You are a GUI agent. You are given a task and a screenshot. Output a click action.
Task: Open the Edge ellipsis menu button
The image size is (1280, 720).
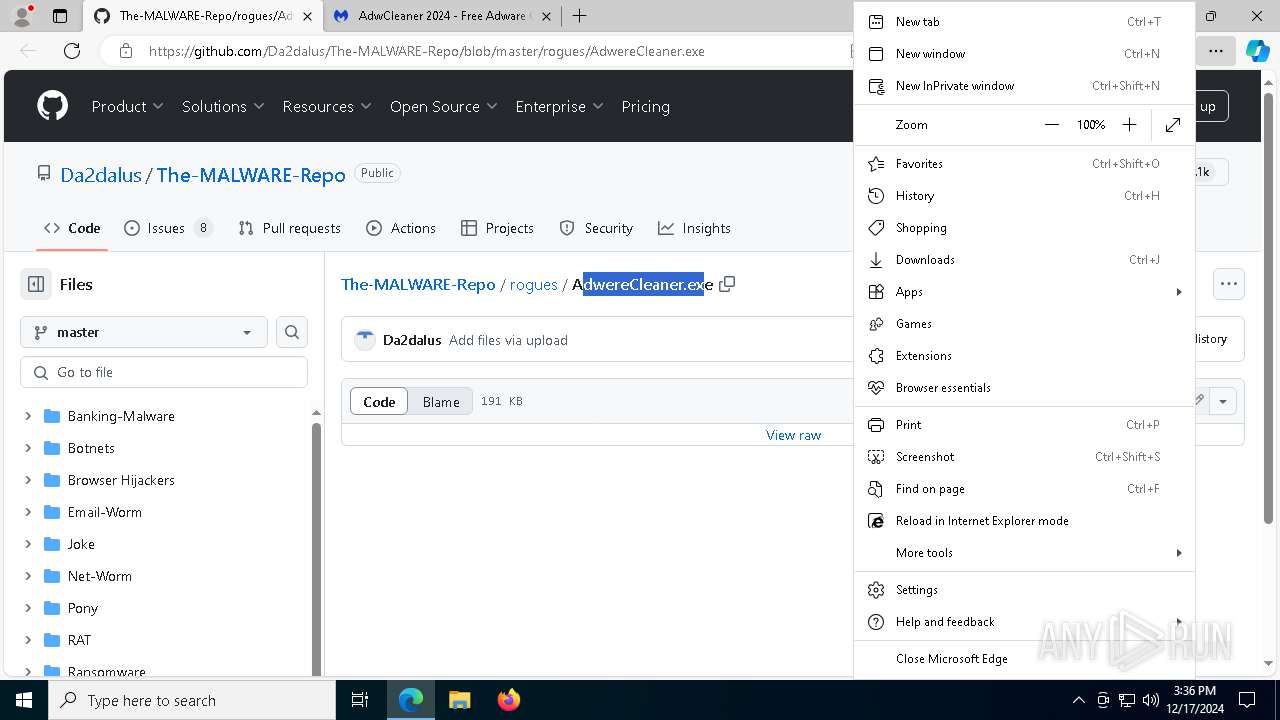pyautogui.click(x=1215, y=51)
